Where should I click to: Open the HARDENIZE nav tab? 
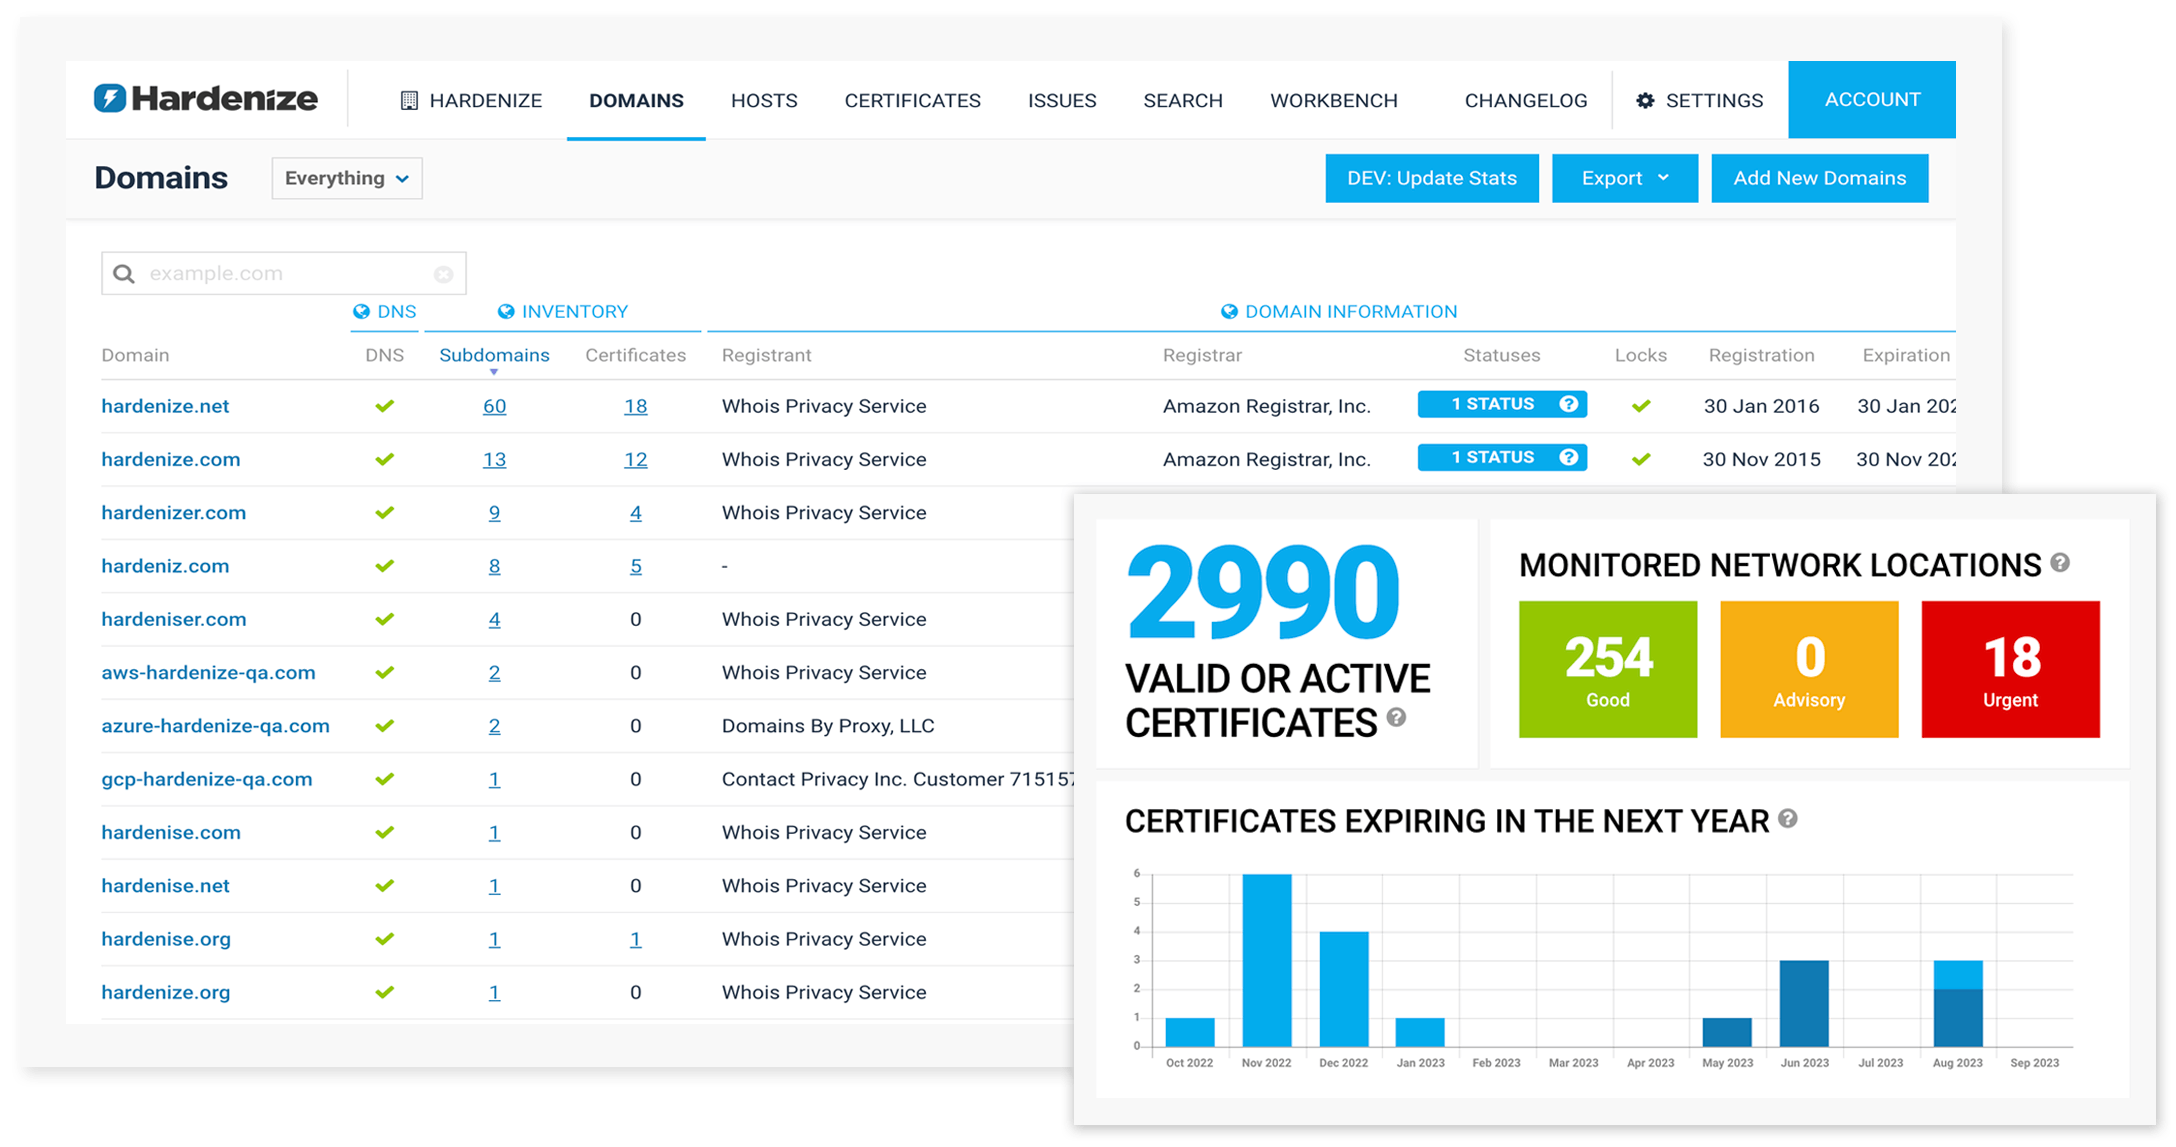click(471, 100)
